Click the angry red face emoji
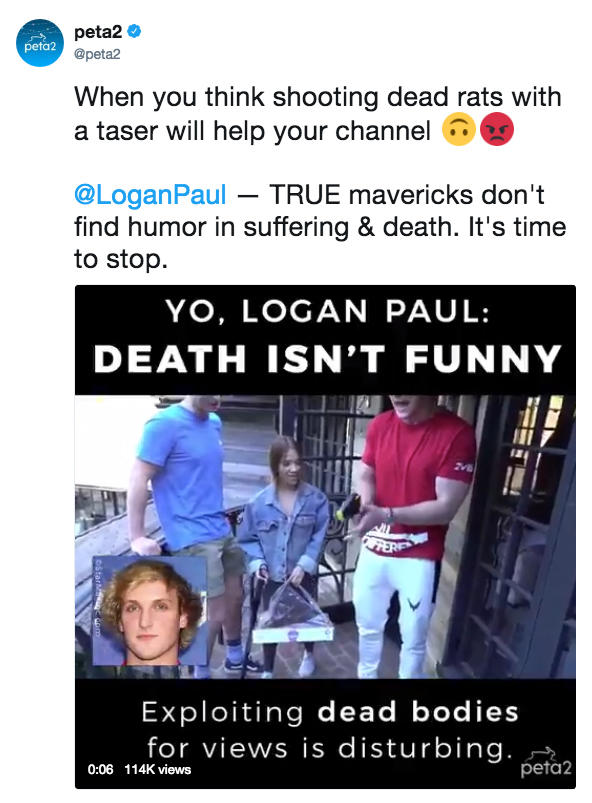This screenshot has width=592, height=803. click(x=496, y=129)
